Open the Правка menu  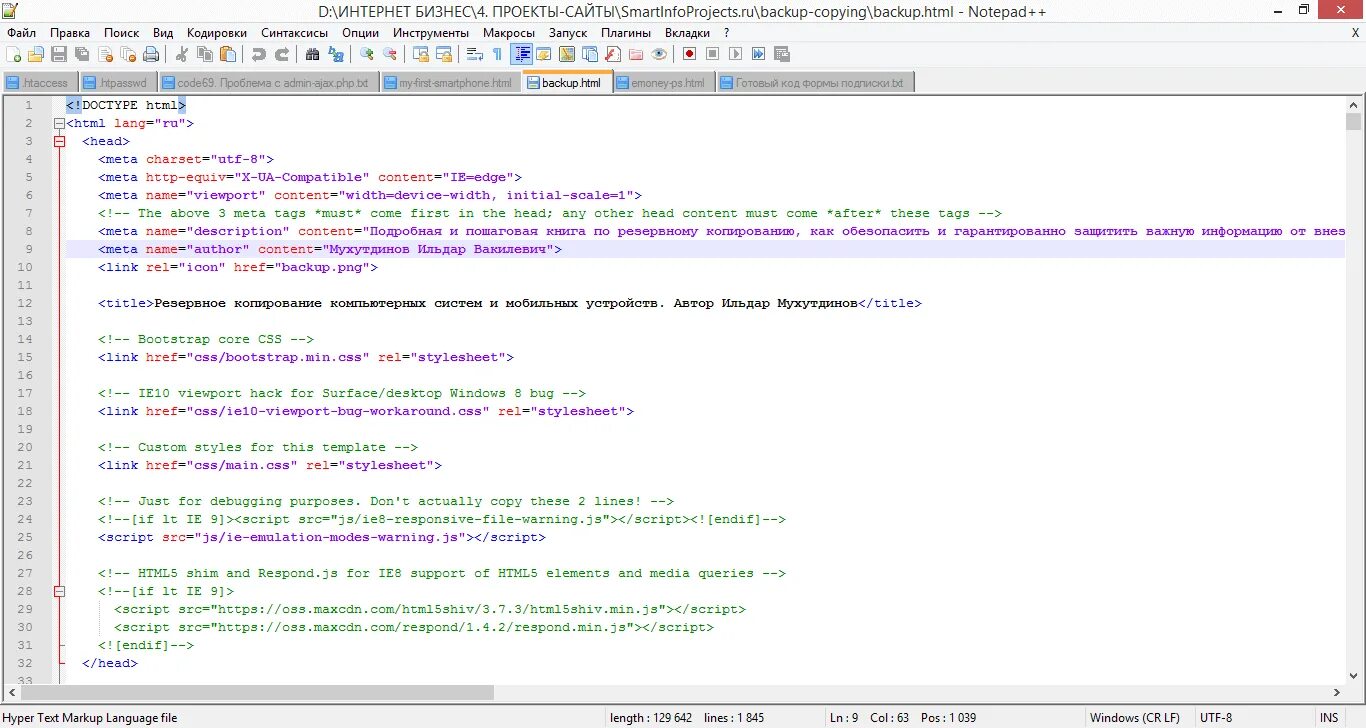tap(69, 32)
